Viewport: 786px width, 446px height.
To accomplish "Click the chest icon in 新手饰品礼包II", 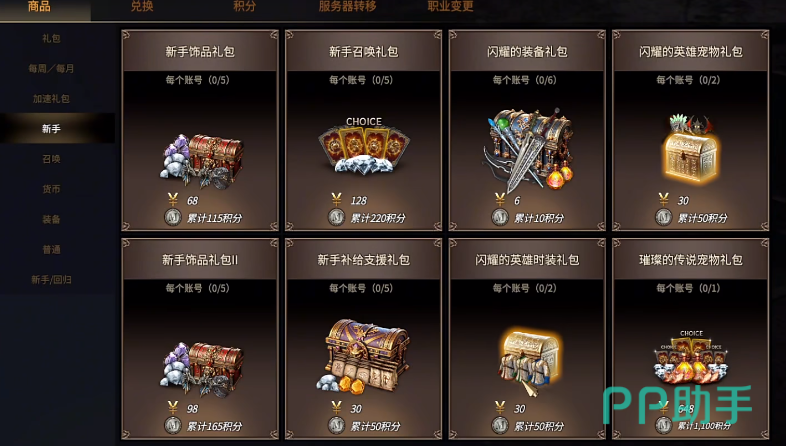I will (202, 370).
